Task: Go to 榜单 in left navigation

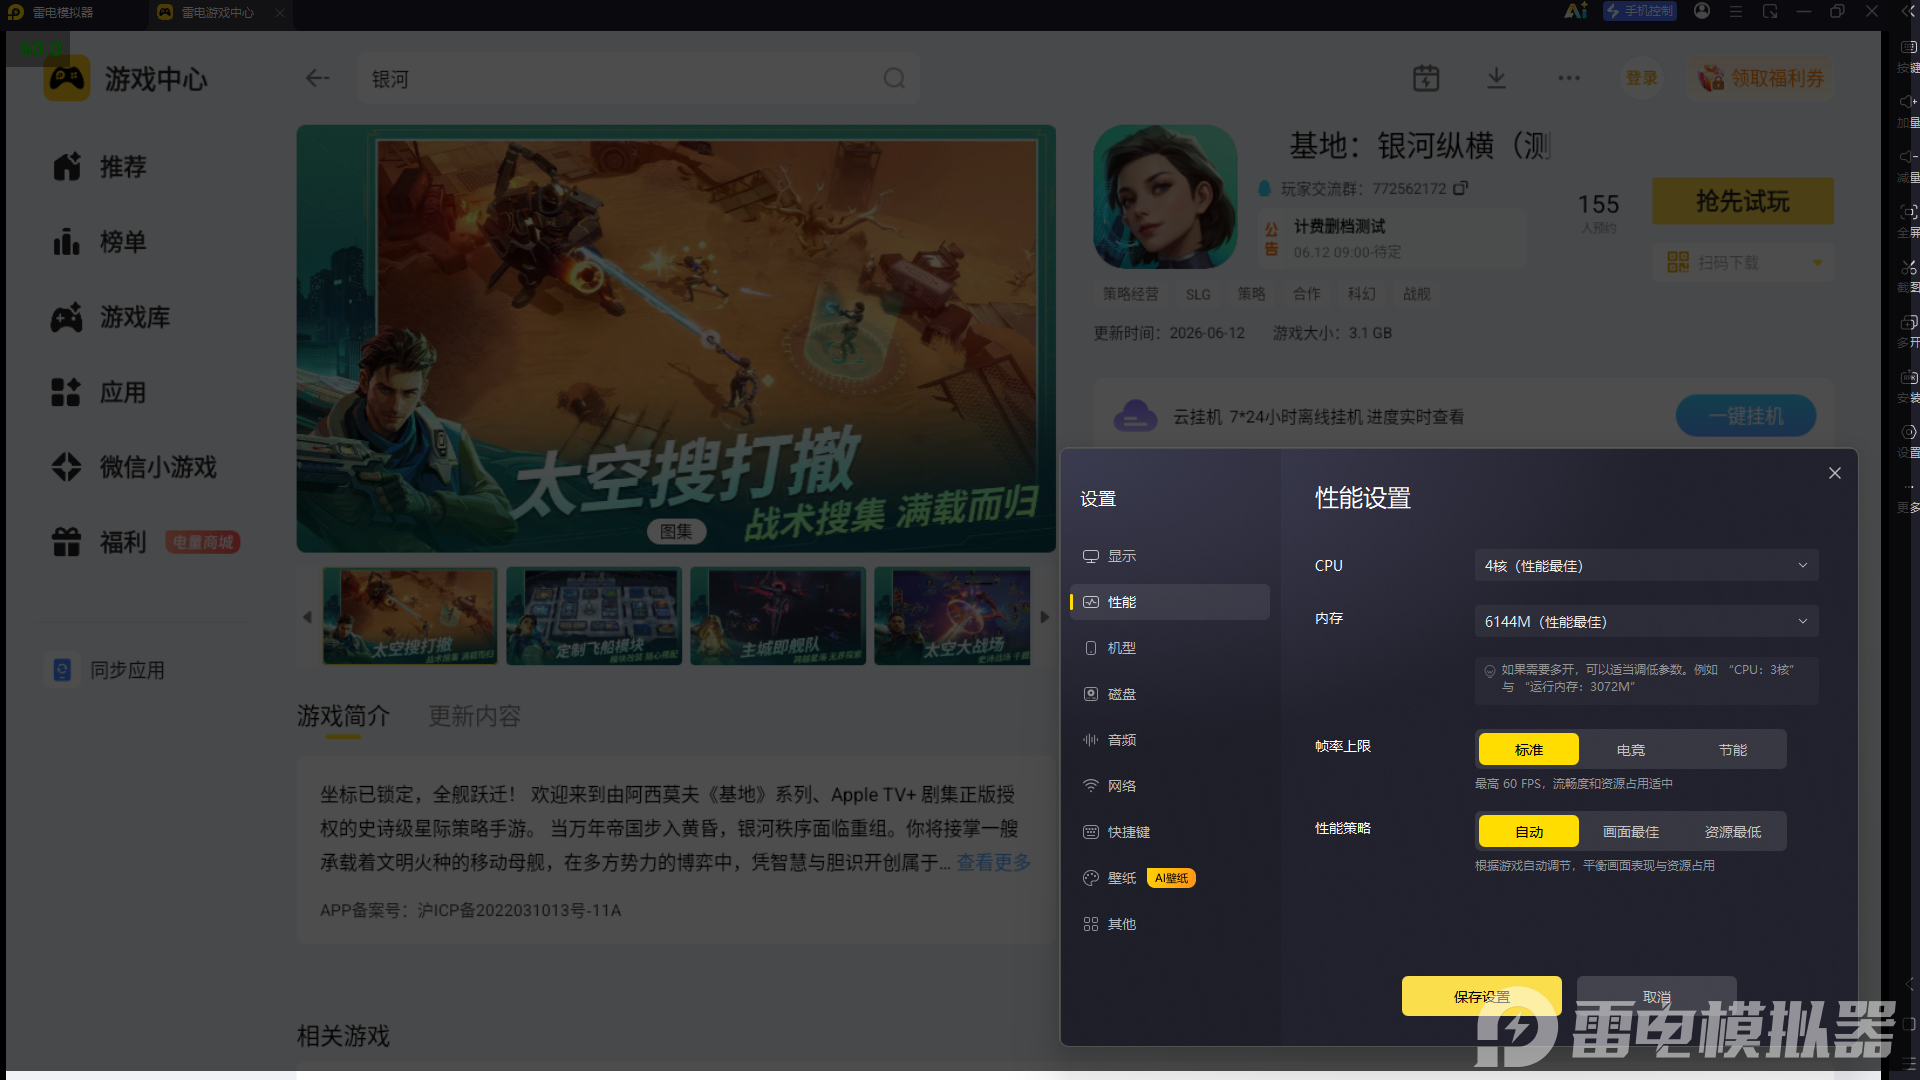Action: (100, 242)
